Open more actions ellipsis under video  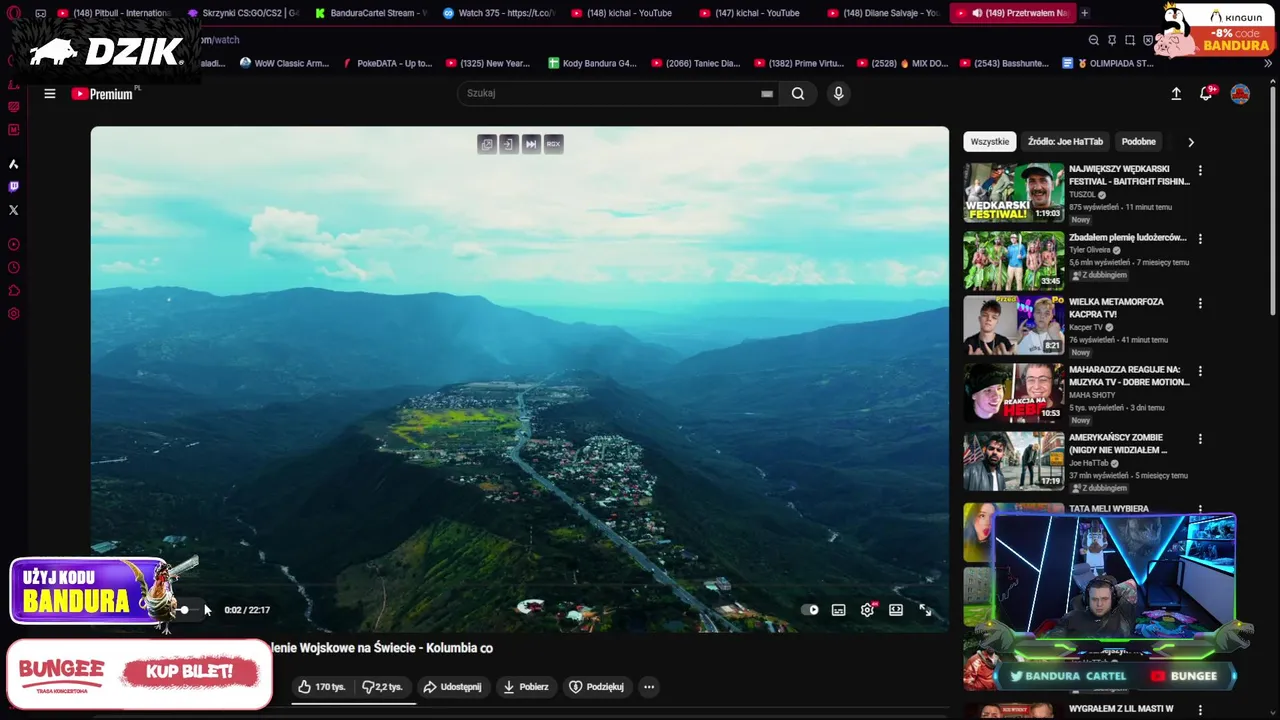pyautogui.click(x=649, y=687)
